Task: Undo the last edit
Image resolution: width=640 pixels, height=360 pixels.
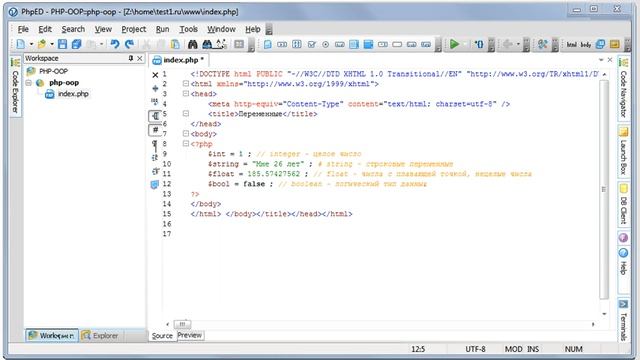Action: coord(115,44)
